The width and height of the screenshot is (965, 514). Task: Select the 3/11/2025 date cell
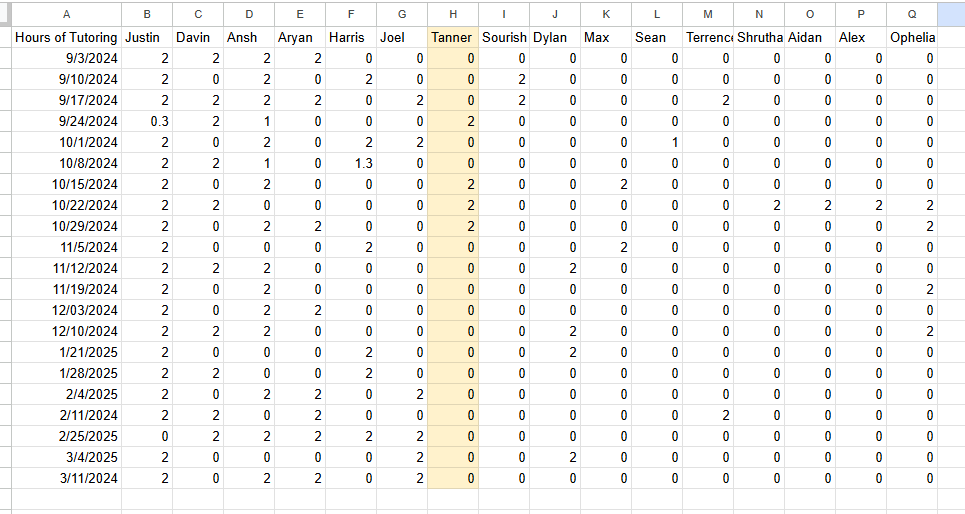(x=66, y=478)
